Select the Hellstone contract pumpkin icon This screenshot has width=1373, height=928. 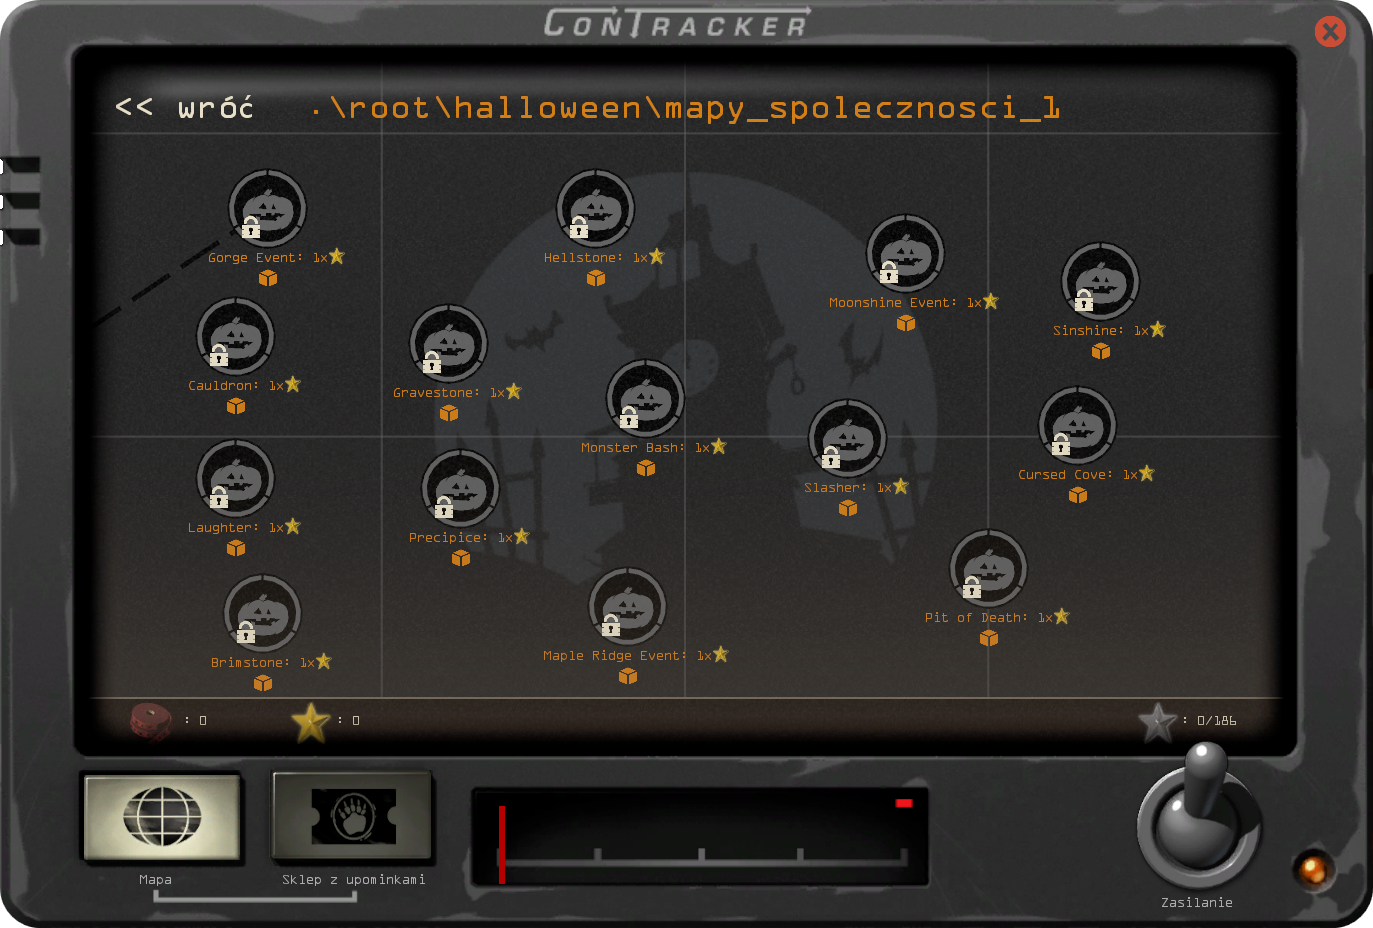coord(595,209)
